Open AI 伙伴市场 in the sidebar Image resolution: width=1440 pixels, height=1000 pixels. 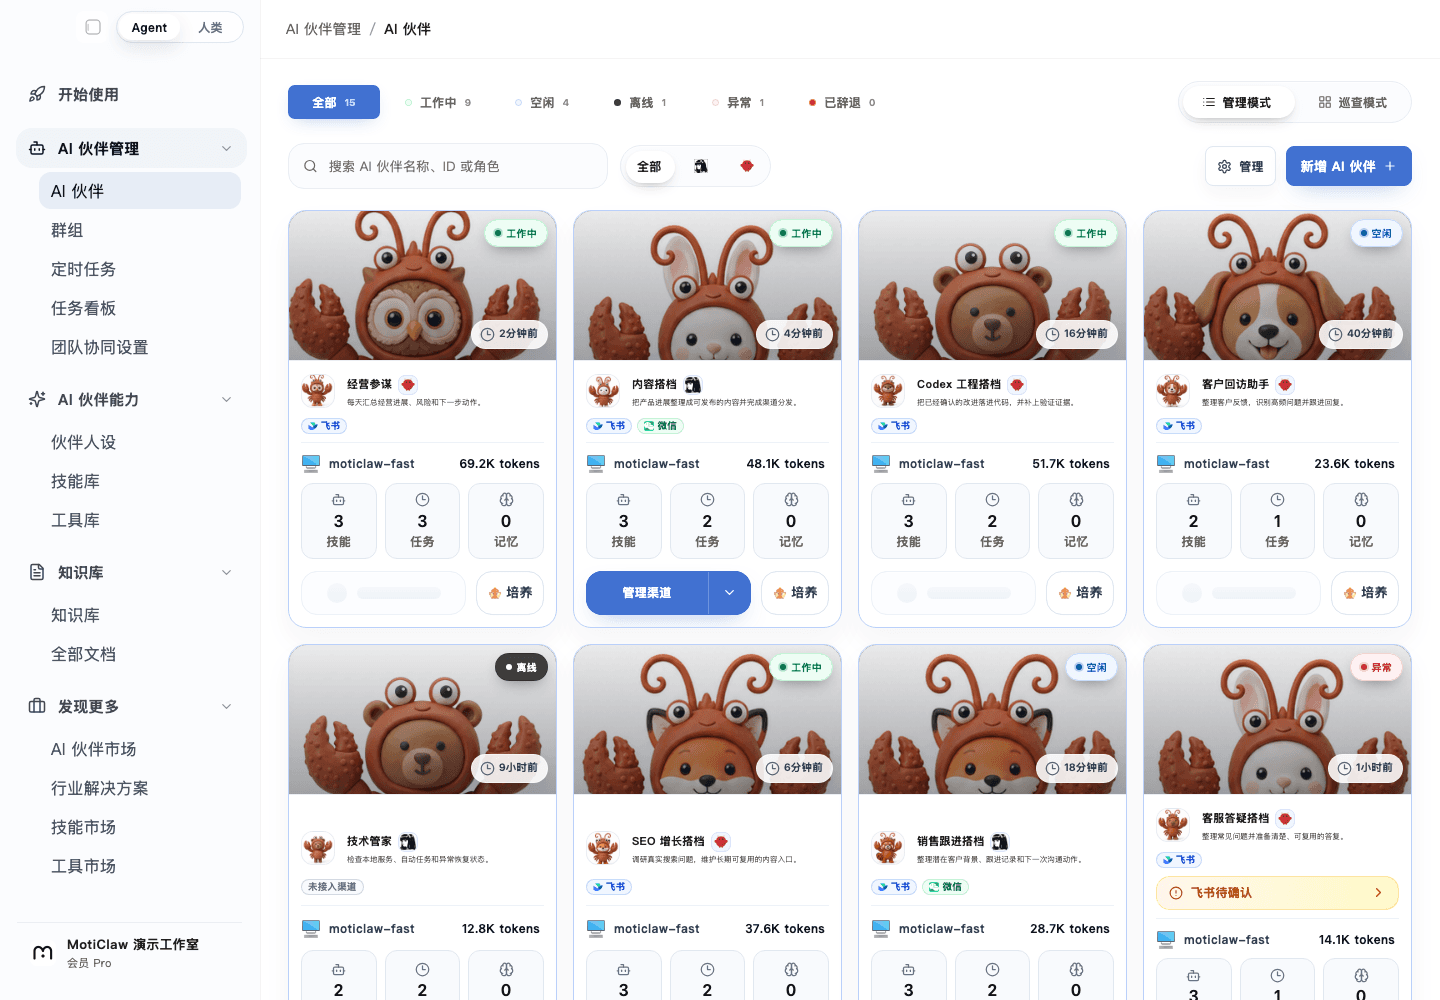point(140,749)
